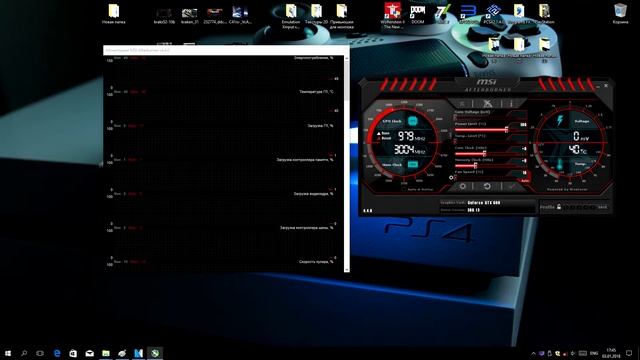Select the DOOM desktop shortcut
Image resolution: width=640 pixels, height=360 pixels.
(418, 14)
